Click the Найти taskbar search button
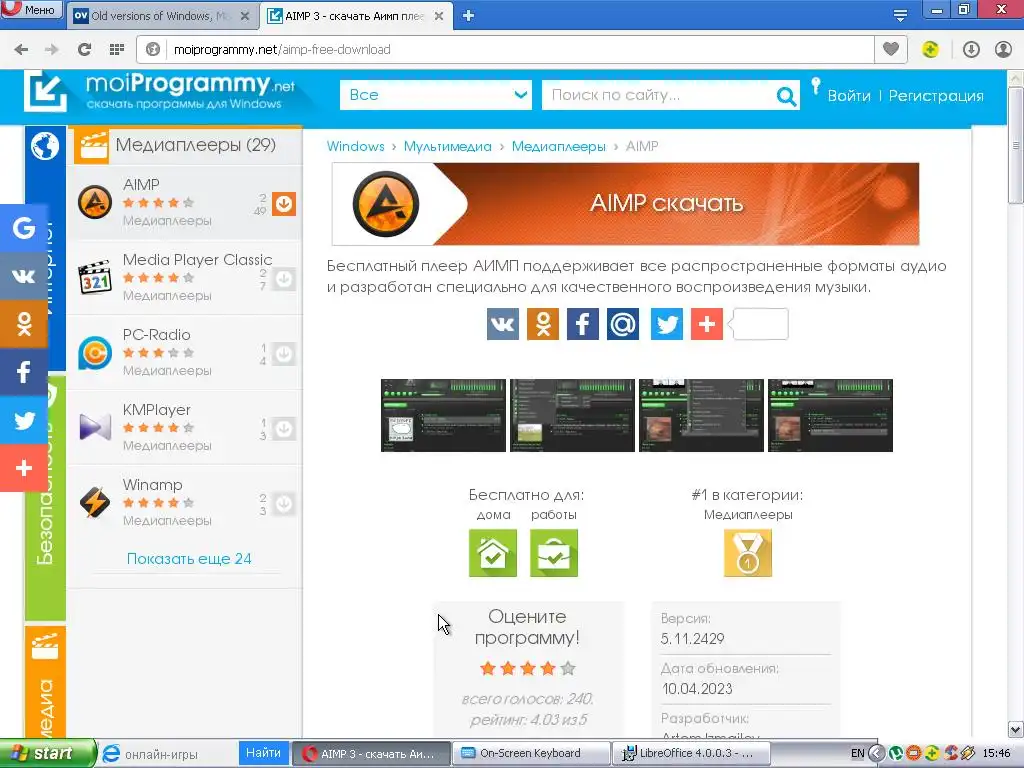Screen dimensions: 1024x768 pyautogui.click(x=263, y=752)
